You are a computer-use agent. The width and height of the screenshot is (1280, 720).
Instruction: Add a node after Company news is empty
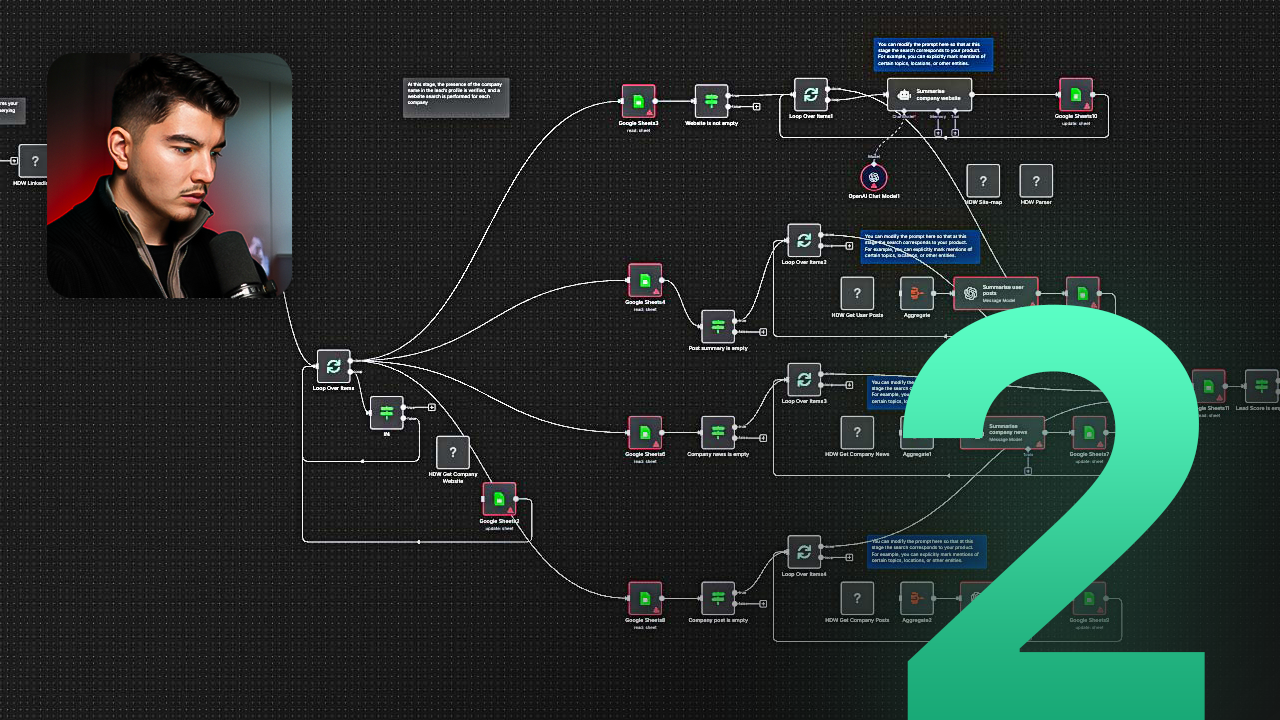pos(763,438)
